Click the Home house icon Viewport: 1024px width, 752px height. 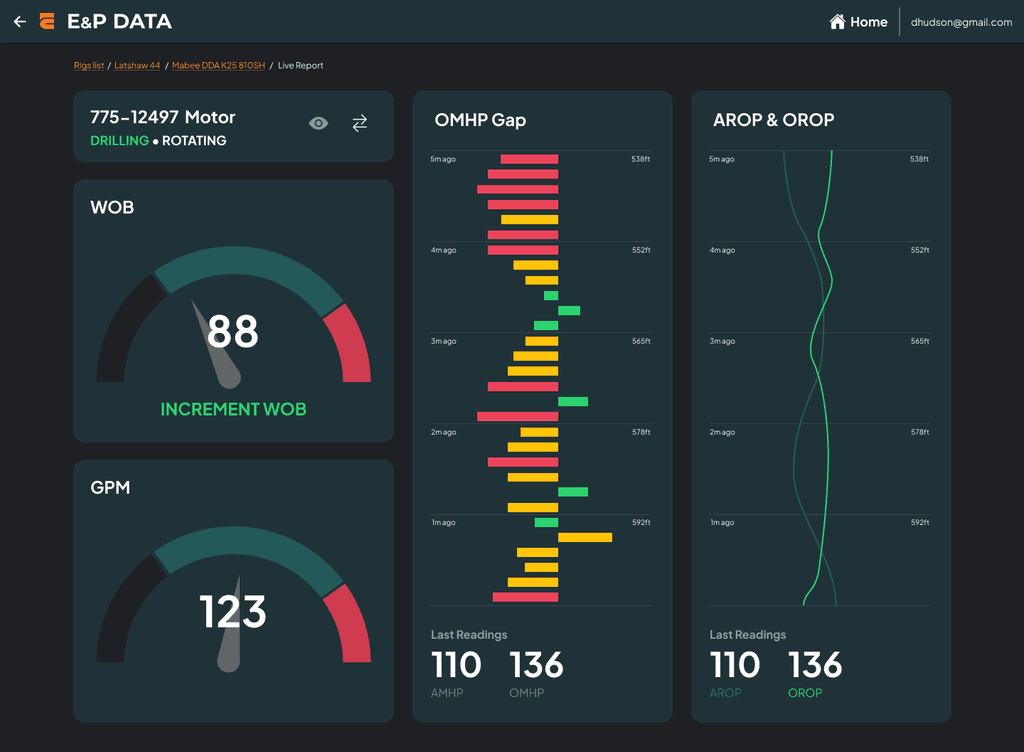tap(837, 22)
